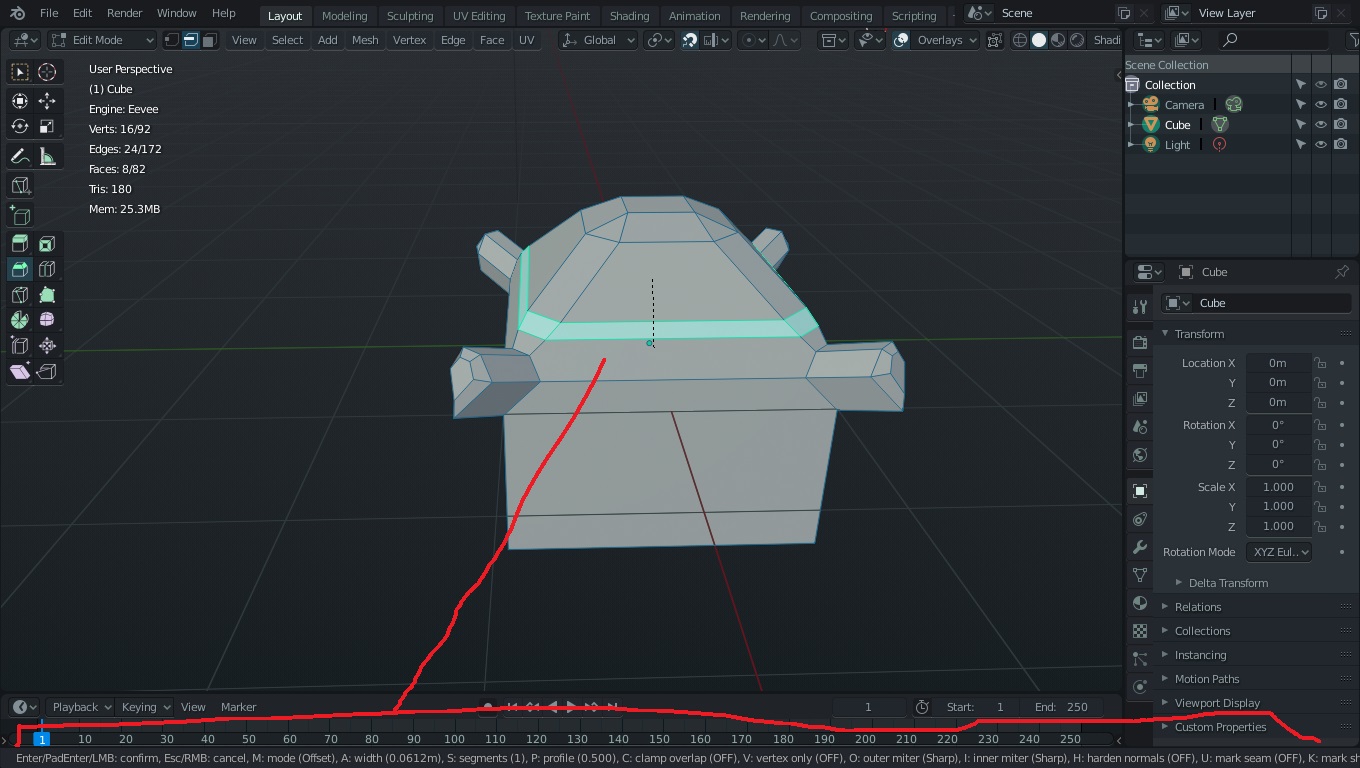Select the Spin tool
This screenshot has height=768, width=1360.
click(x=20, y=320)
